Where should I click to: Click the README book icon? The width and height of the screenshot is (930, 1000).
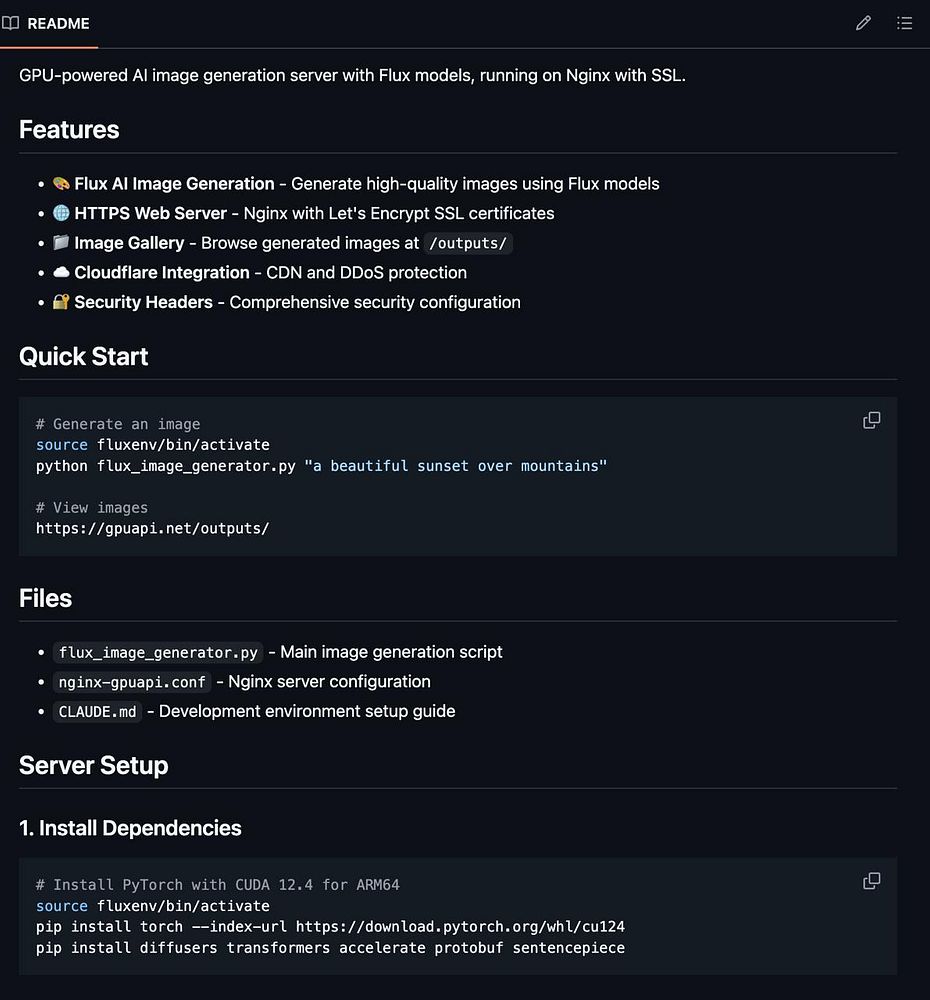pyautogui.click(x=11, y=23)
